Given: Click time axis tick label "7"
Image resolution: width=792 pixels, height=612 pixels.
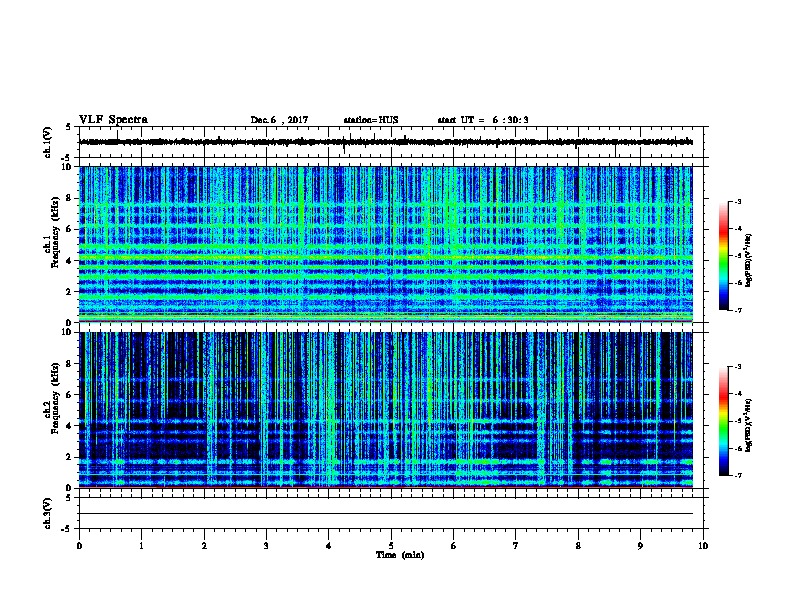Looking at the screenshot, I should point(516,546).
